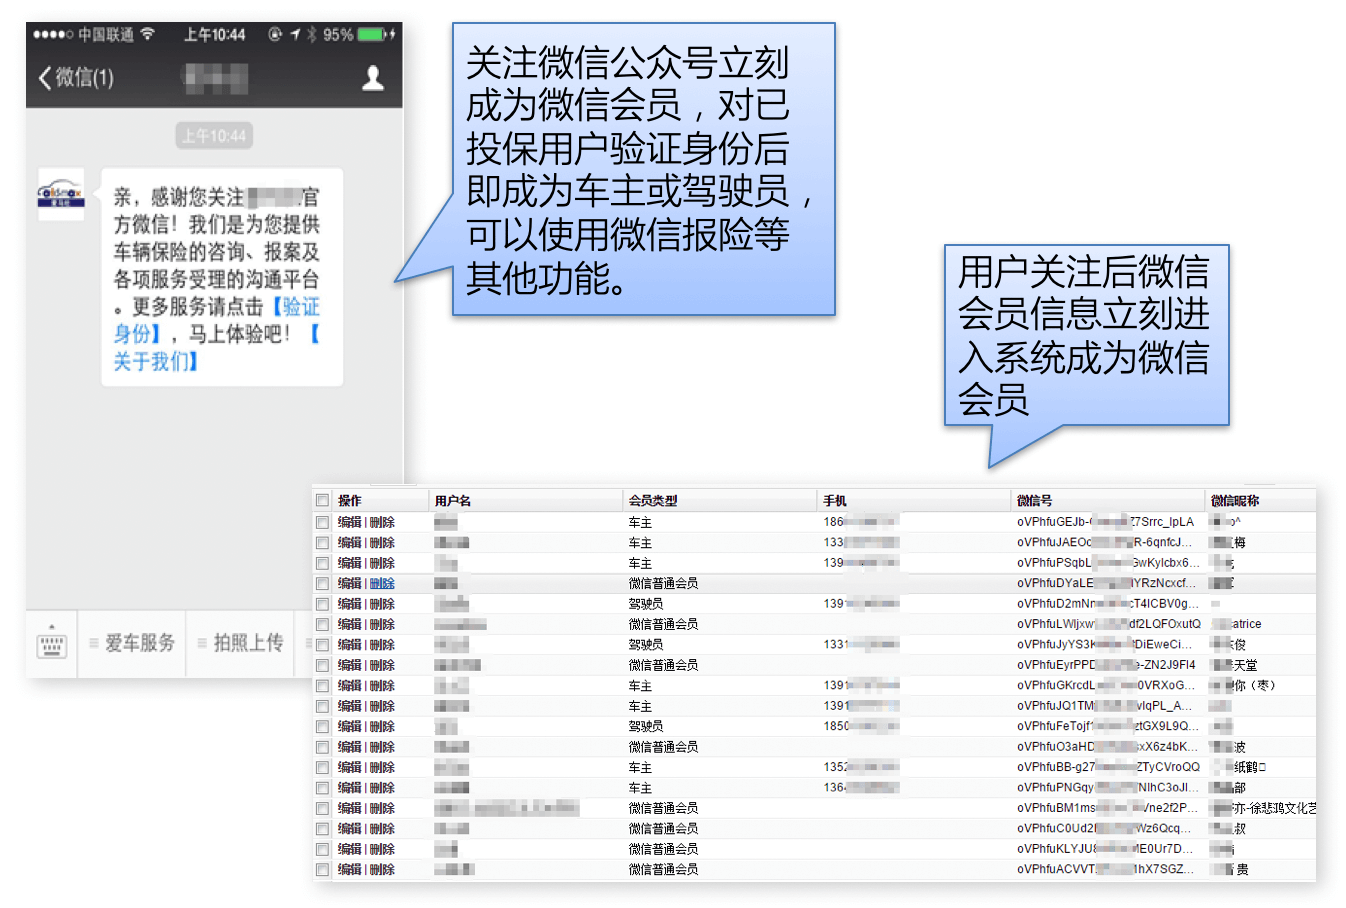This screenshot has width=1346, height=908.
Task: Select WeChat ID oVPhfuPSqbL cell
Action: (x=1108, y=563)
